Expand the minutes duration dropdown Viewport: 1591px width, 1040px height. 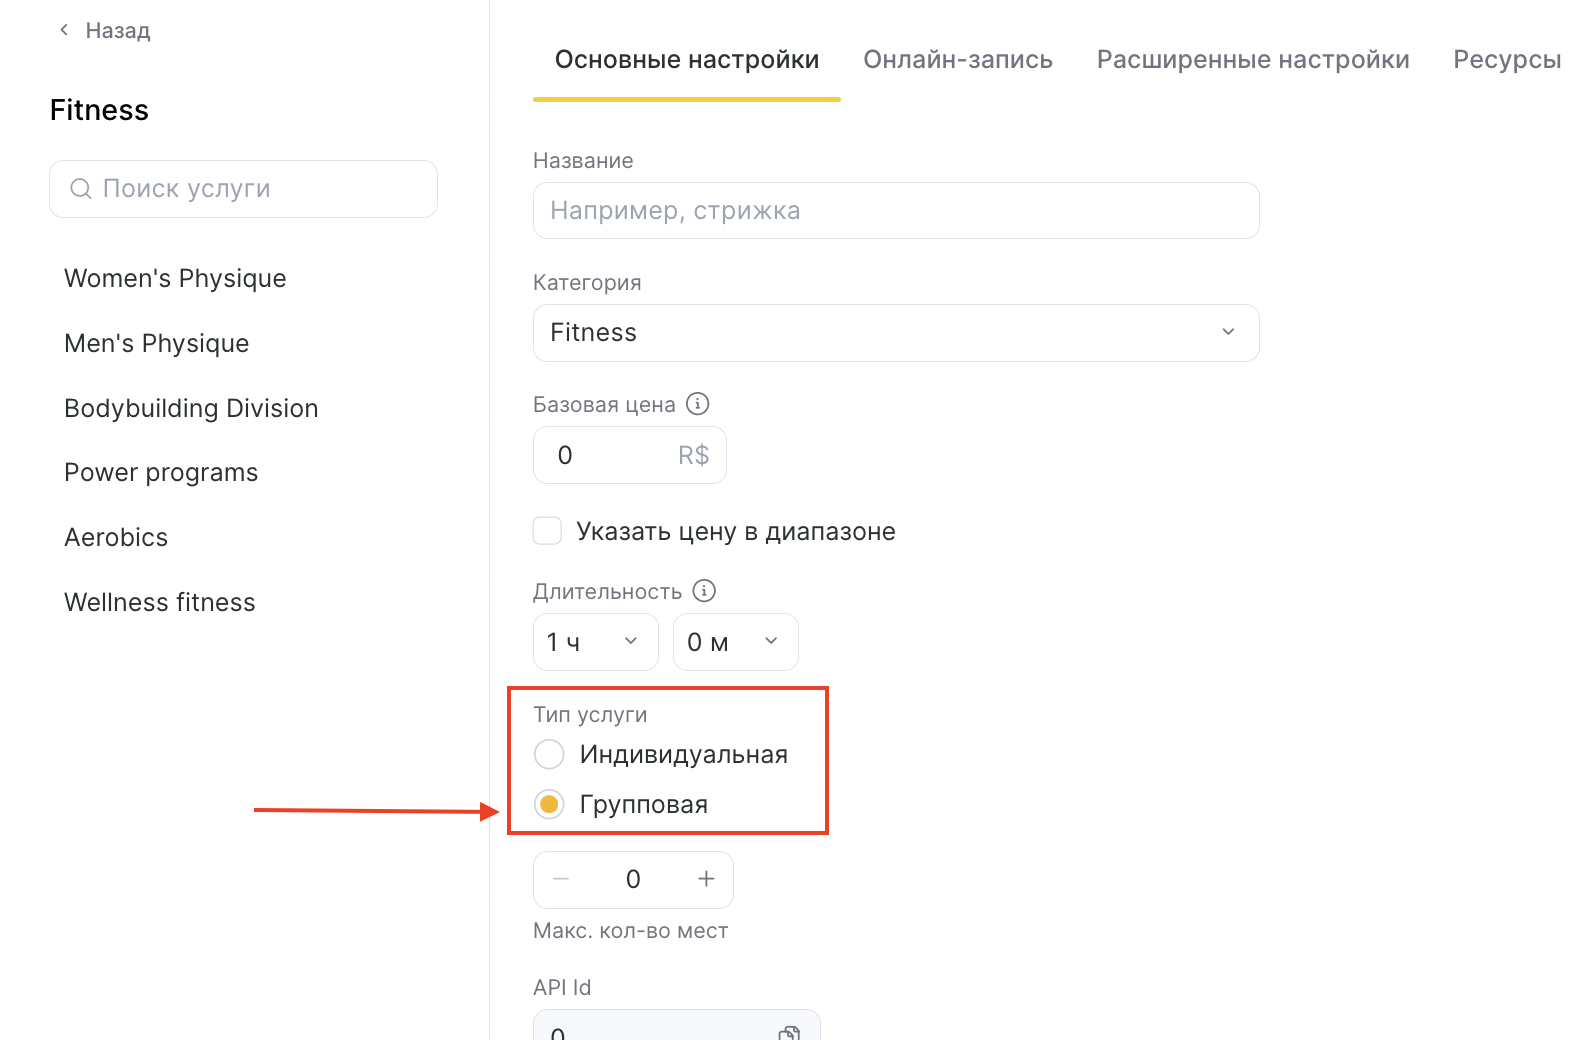click(x=735, y=642)
